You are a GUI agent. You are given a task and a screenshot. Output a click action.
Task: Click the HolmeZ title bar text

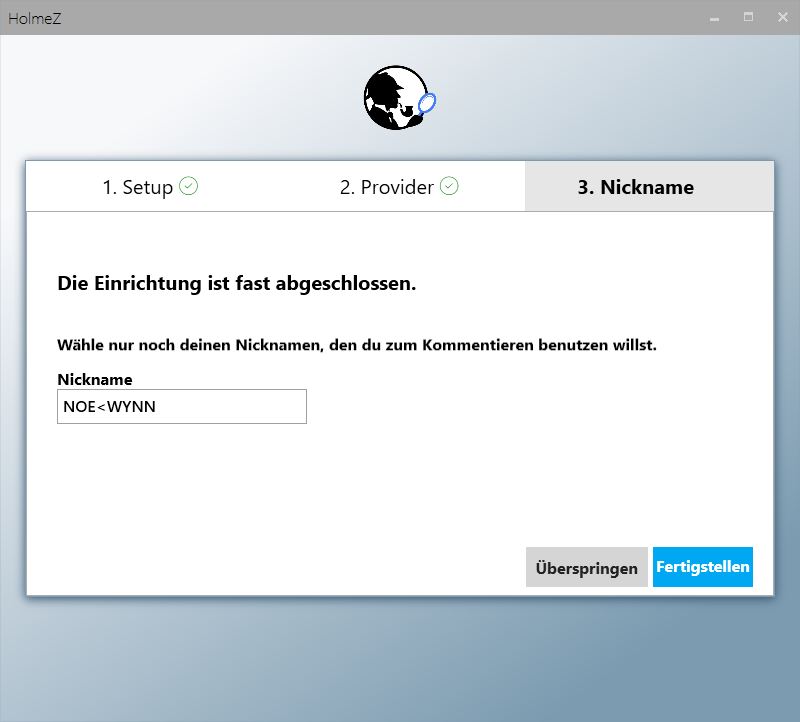35,19
